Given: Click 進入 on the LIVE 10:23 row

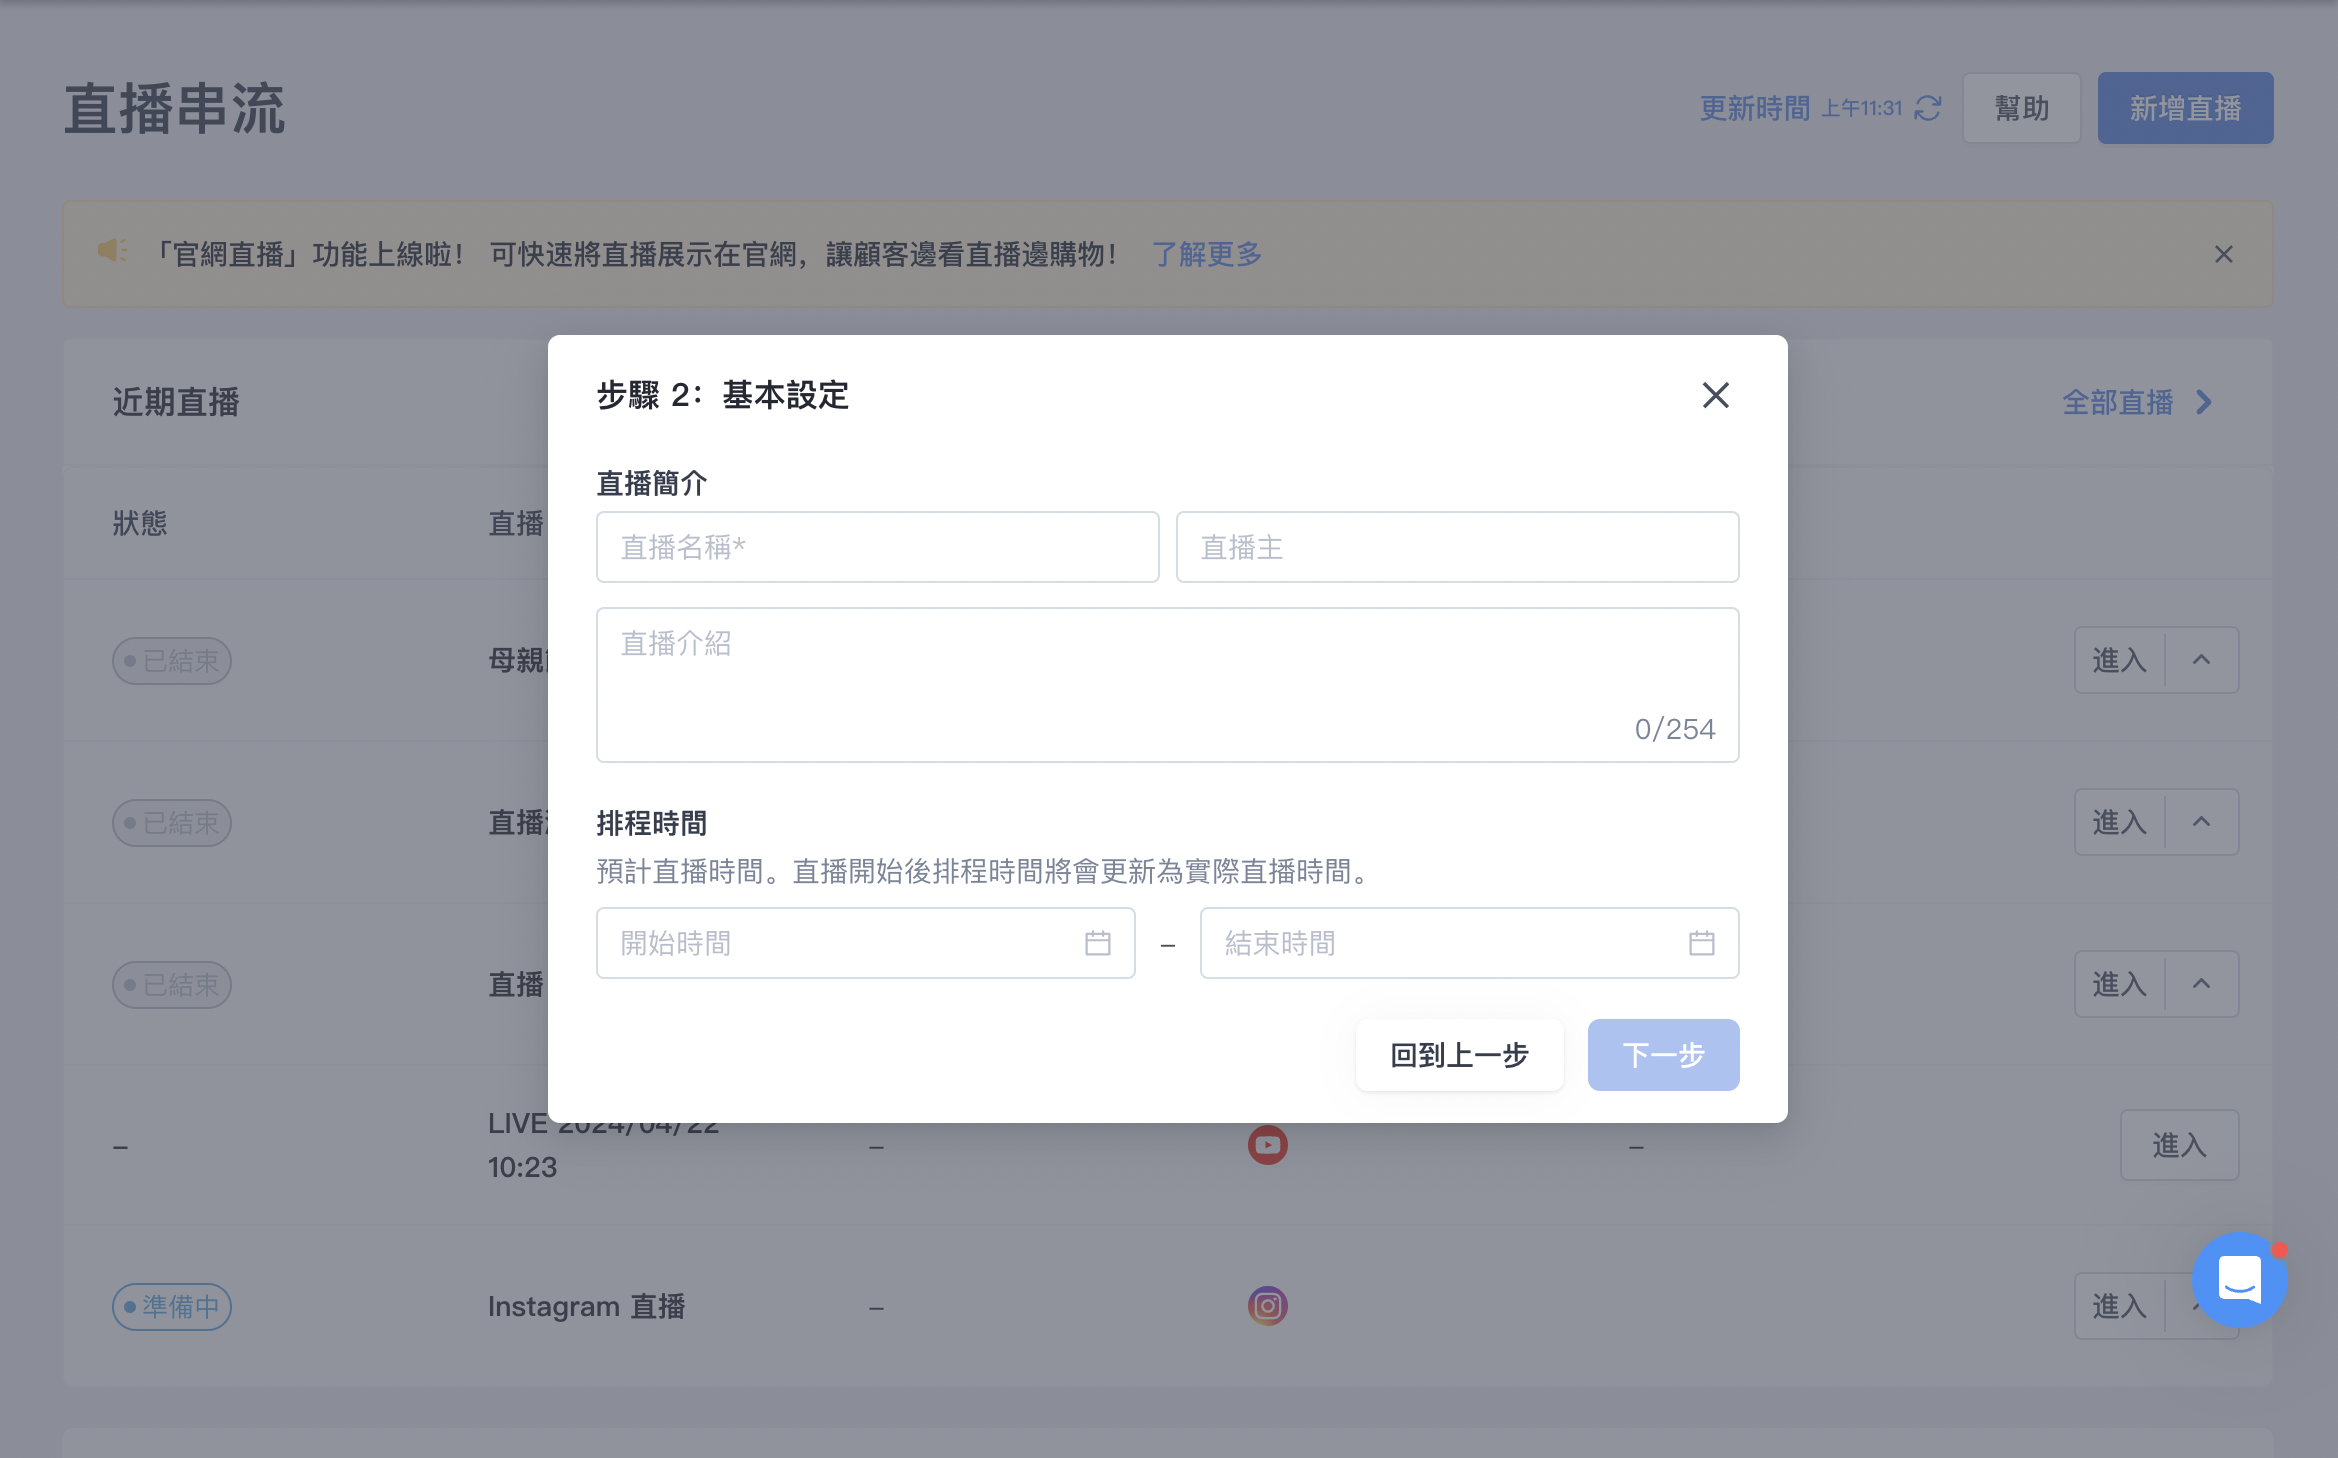Looking at the screenshot, I should click(2179, 1145).
